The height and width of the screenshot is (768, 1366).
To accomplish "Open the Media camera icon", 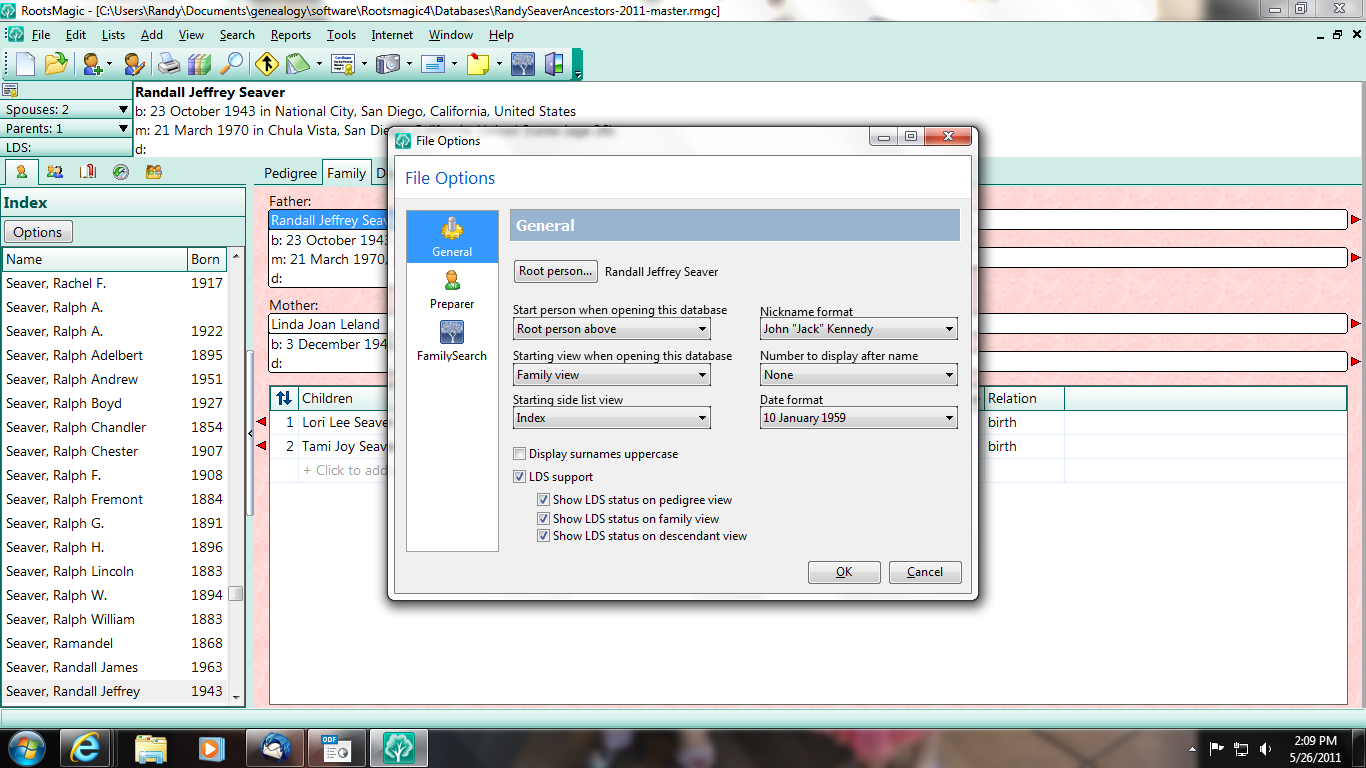I will point(388,64).
